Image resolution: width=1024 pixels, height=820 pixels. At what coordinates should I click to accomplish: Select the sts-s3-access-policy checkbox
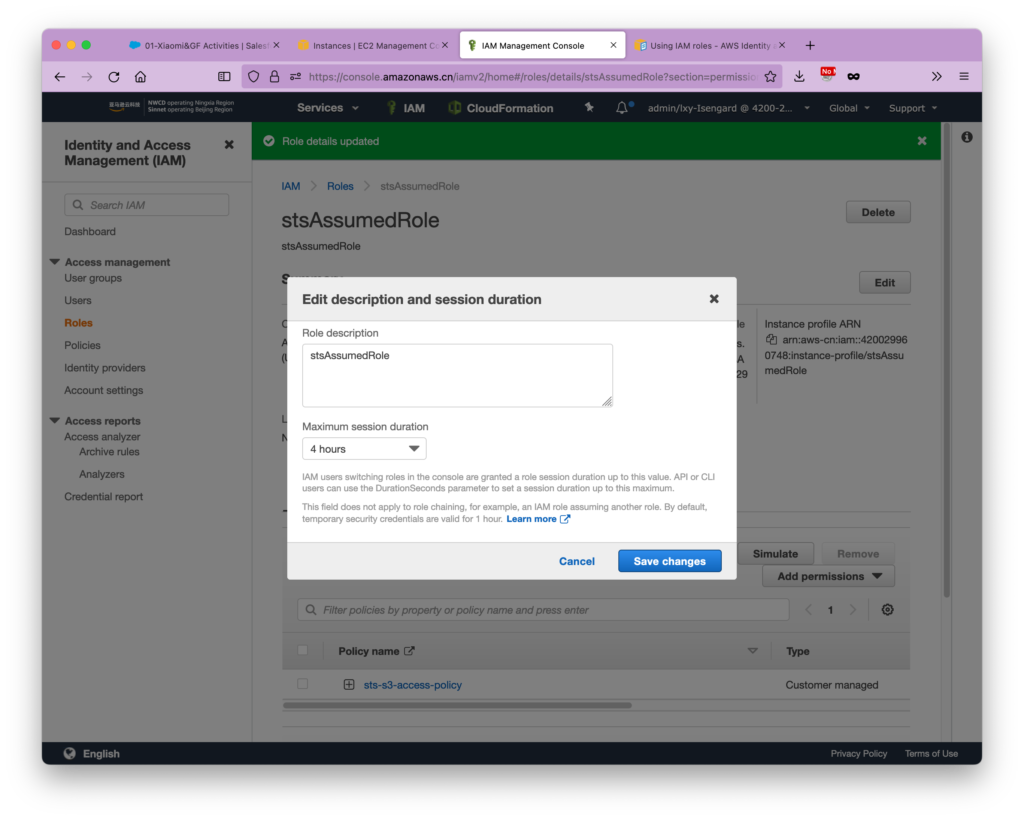[303, 685]
